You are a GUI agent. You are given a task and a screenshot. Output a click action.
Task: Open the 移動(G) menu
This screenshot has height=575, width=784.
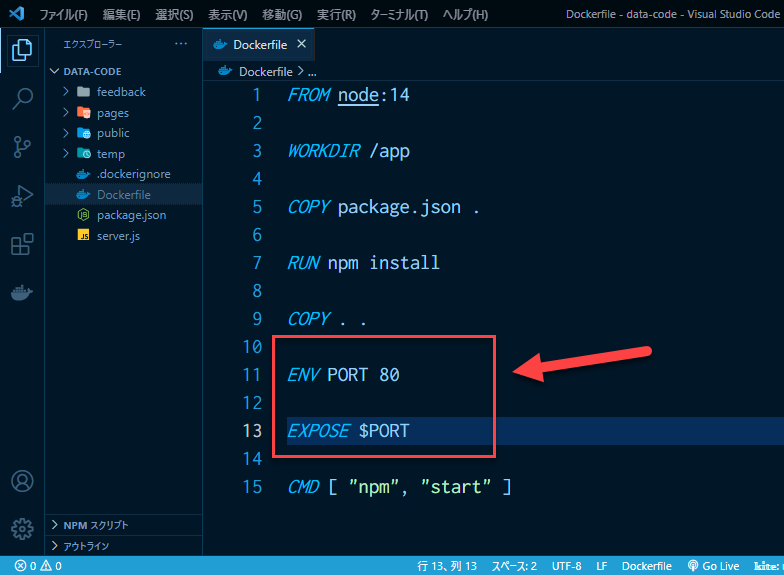[x=282, y=14]
